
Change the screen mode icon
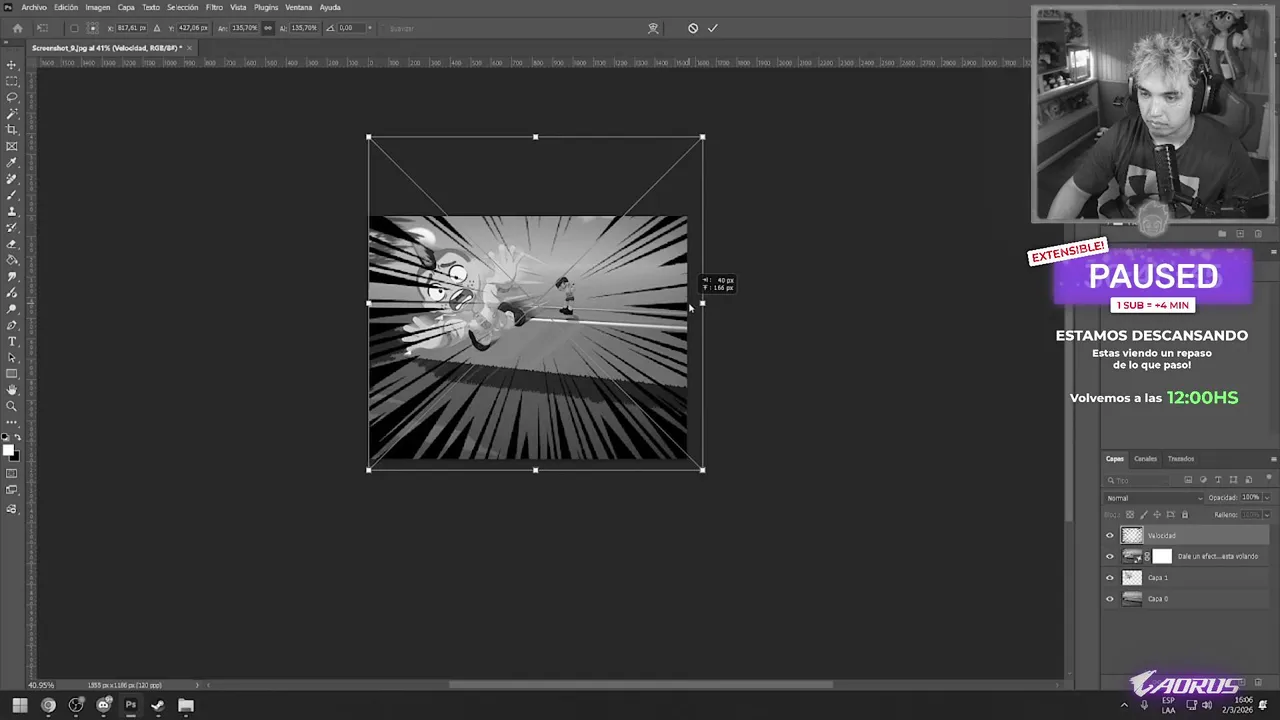pos(12,490)
